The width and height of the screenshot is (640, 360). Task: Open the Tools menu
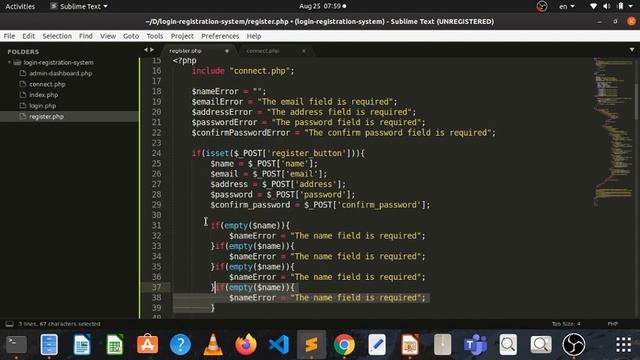[155, 36]
